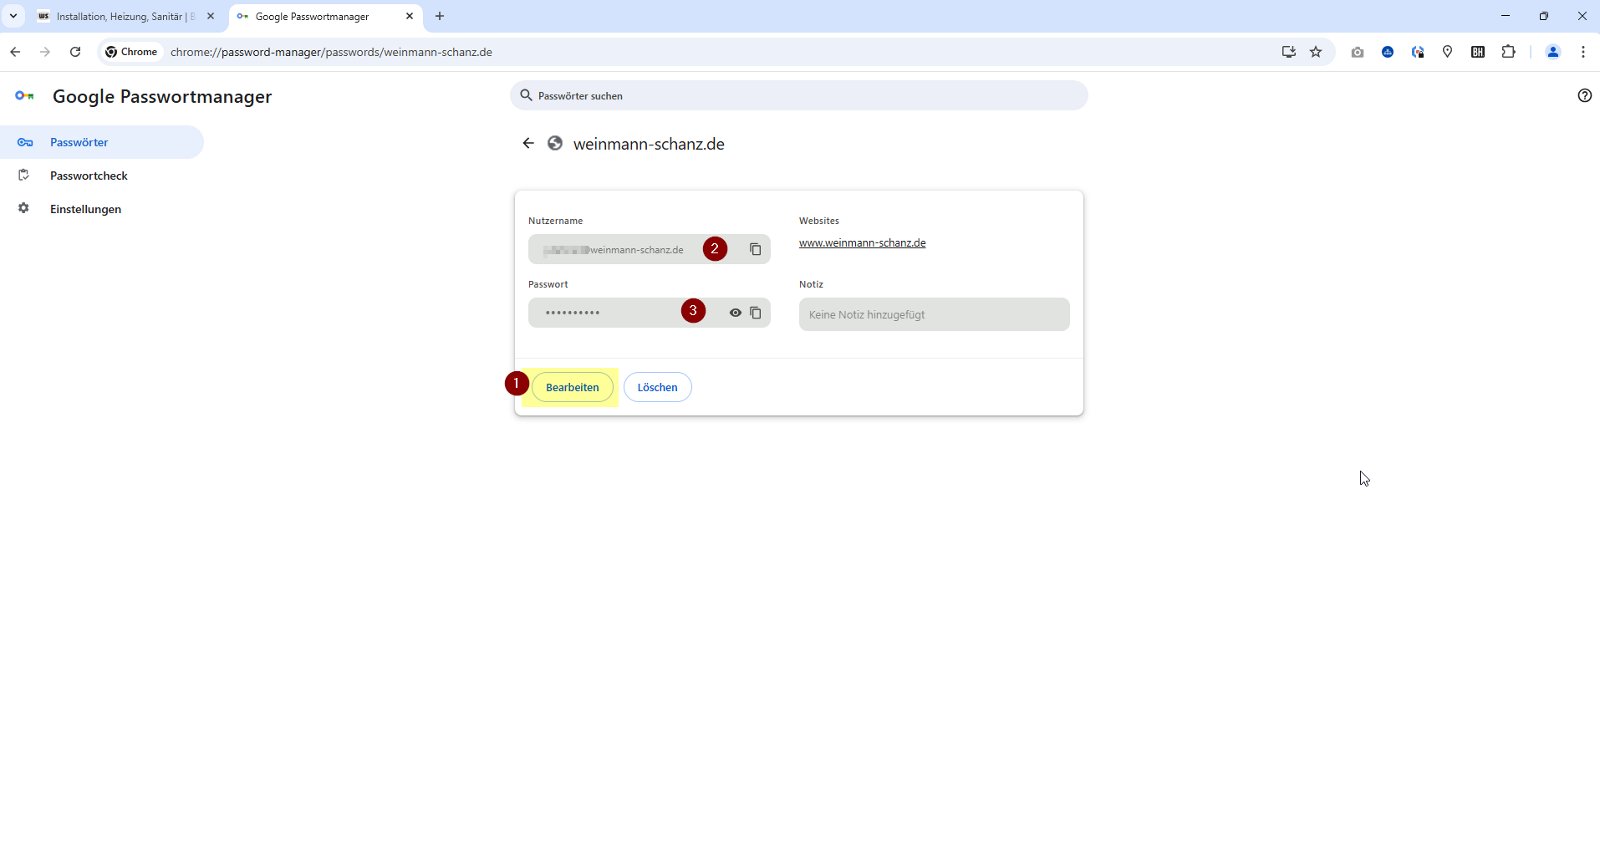This screenshot has height=858, width=1600.
Task: Expand the tab search dropdown
Action: coord(13,16)
